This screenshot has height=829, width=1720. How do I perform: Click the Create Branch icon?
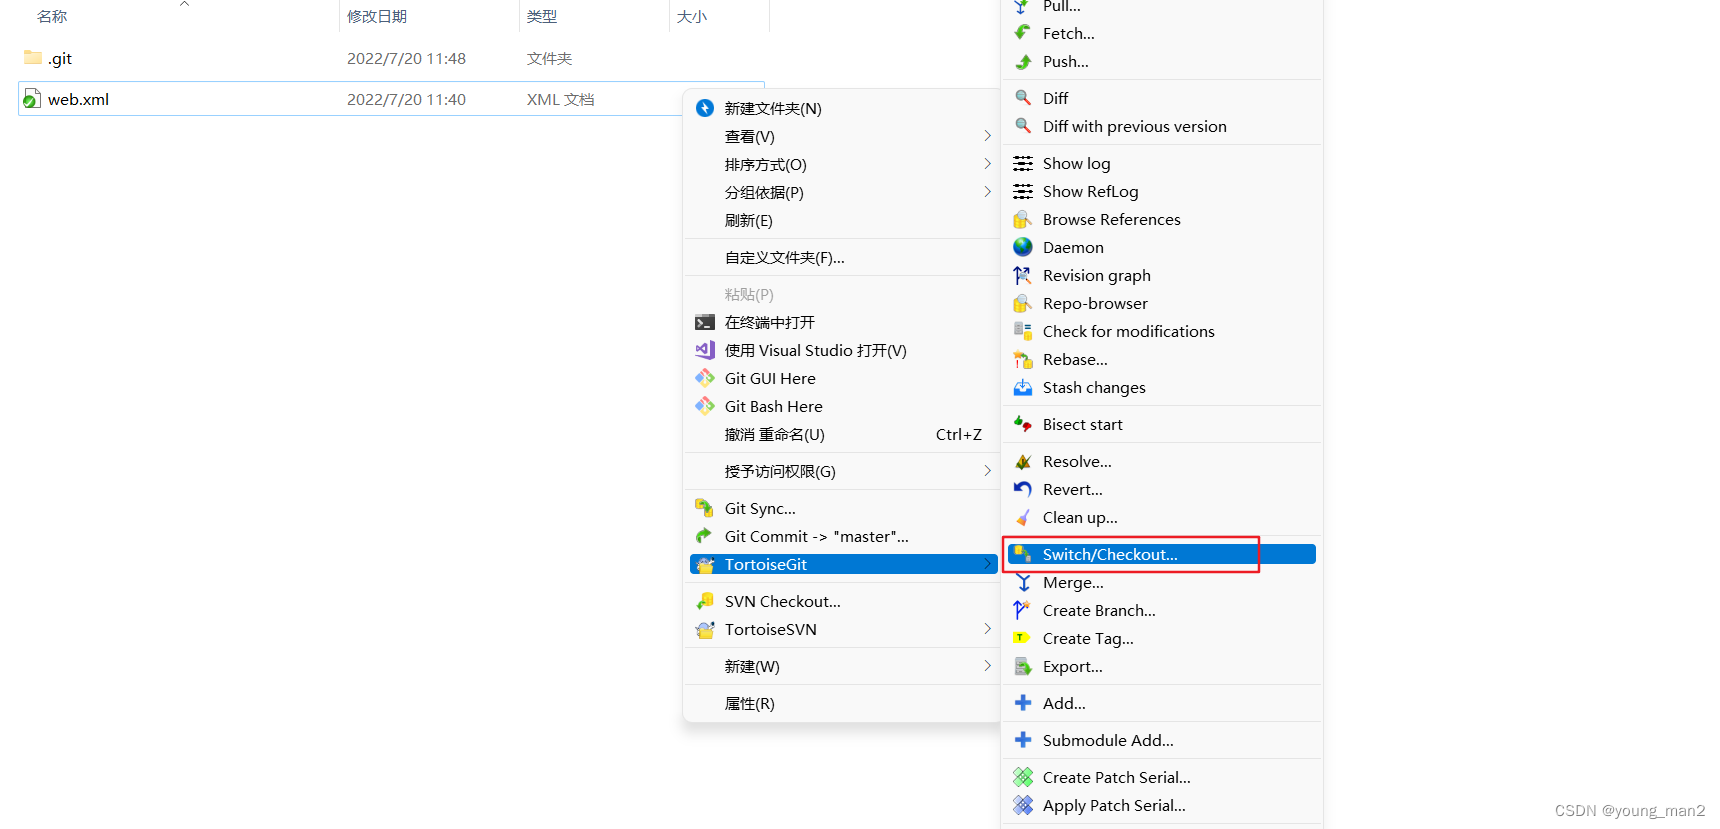[1023, 610]
